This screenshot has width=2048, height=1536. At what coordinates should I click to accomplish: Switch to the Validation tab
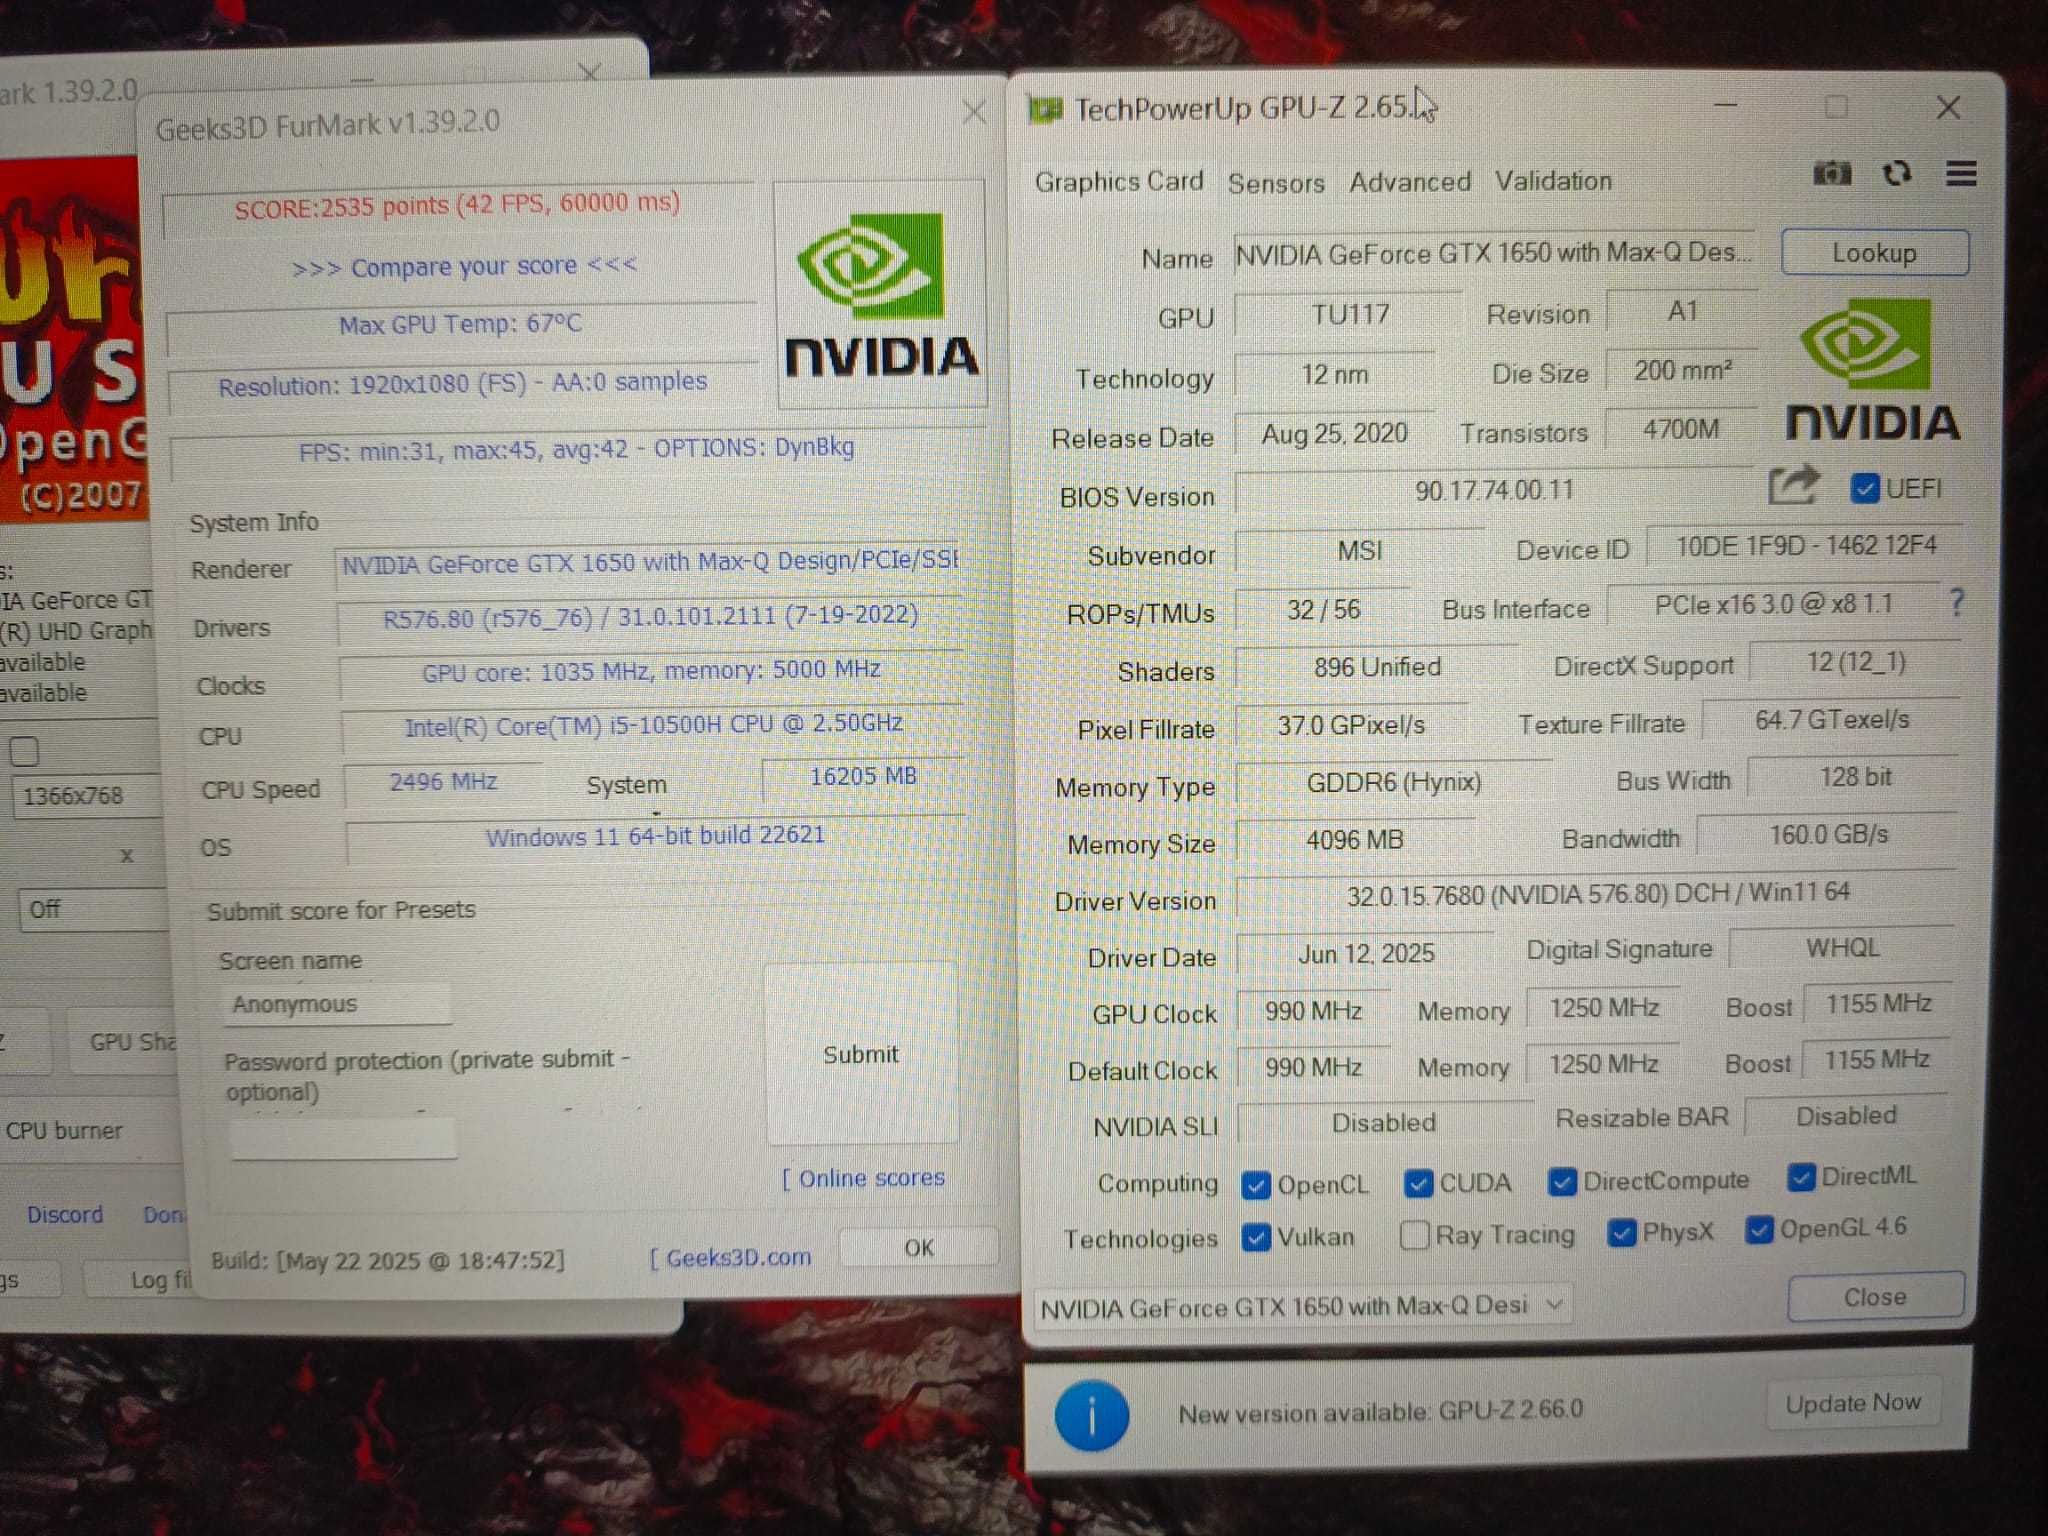pos(1553,181)
